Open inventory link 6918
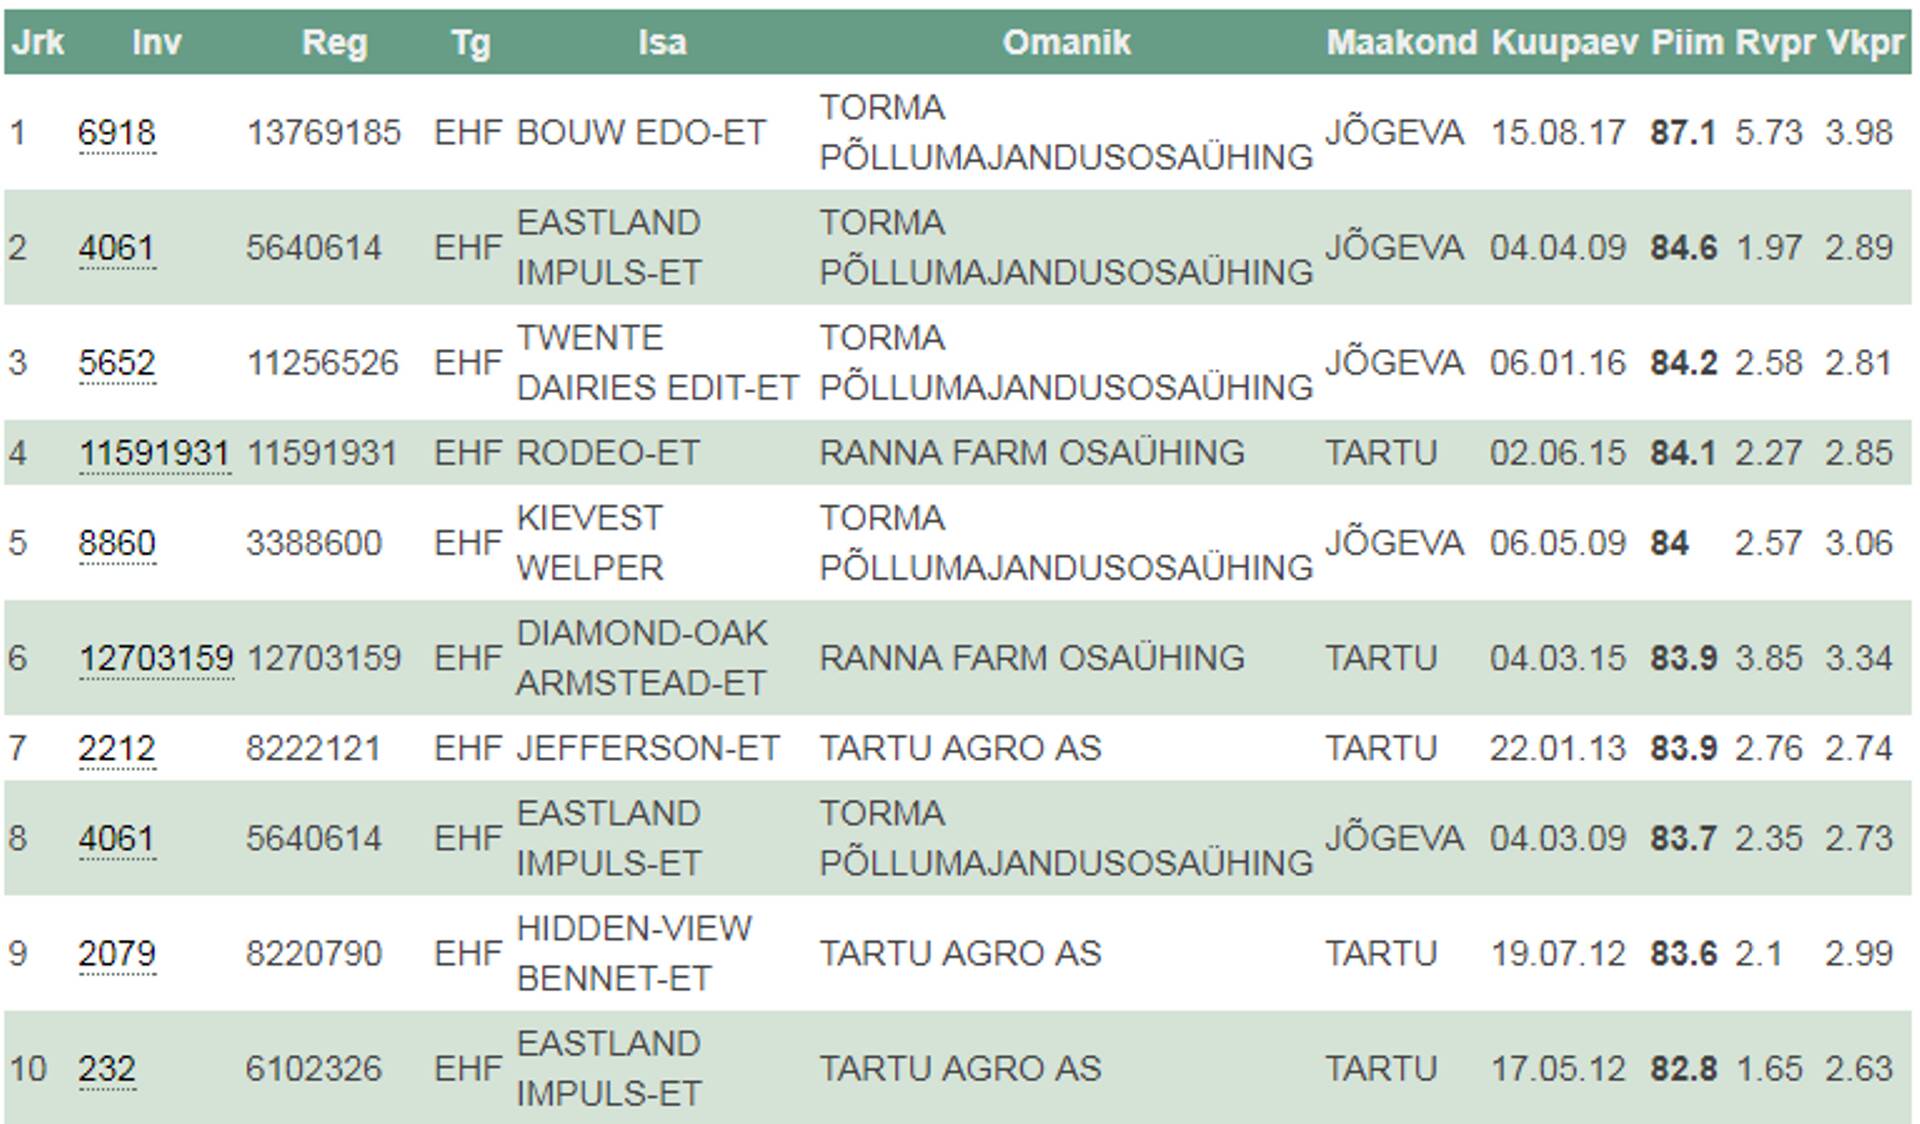1920x1124 pixels. click(116, 133)
